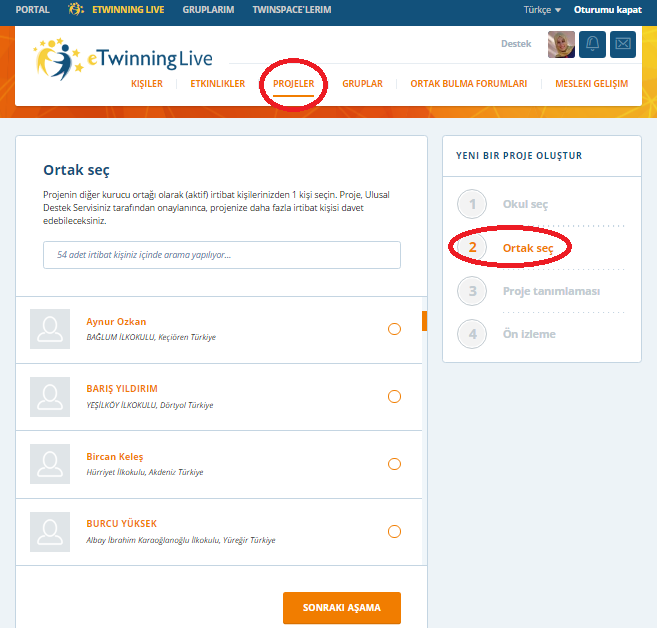Go to step 3 Proje tanımlaması
657x628 pixels.
tap(528, 291)
